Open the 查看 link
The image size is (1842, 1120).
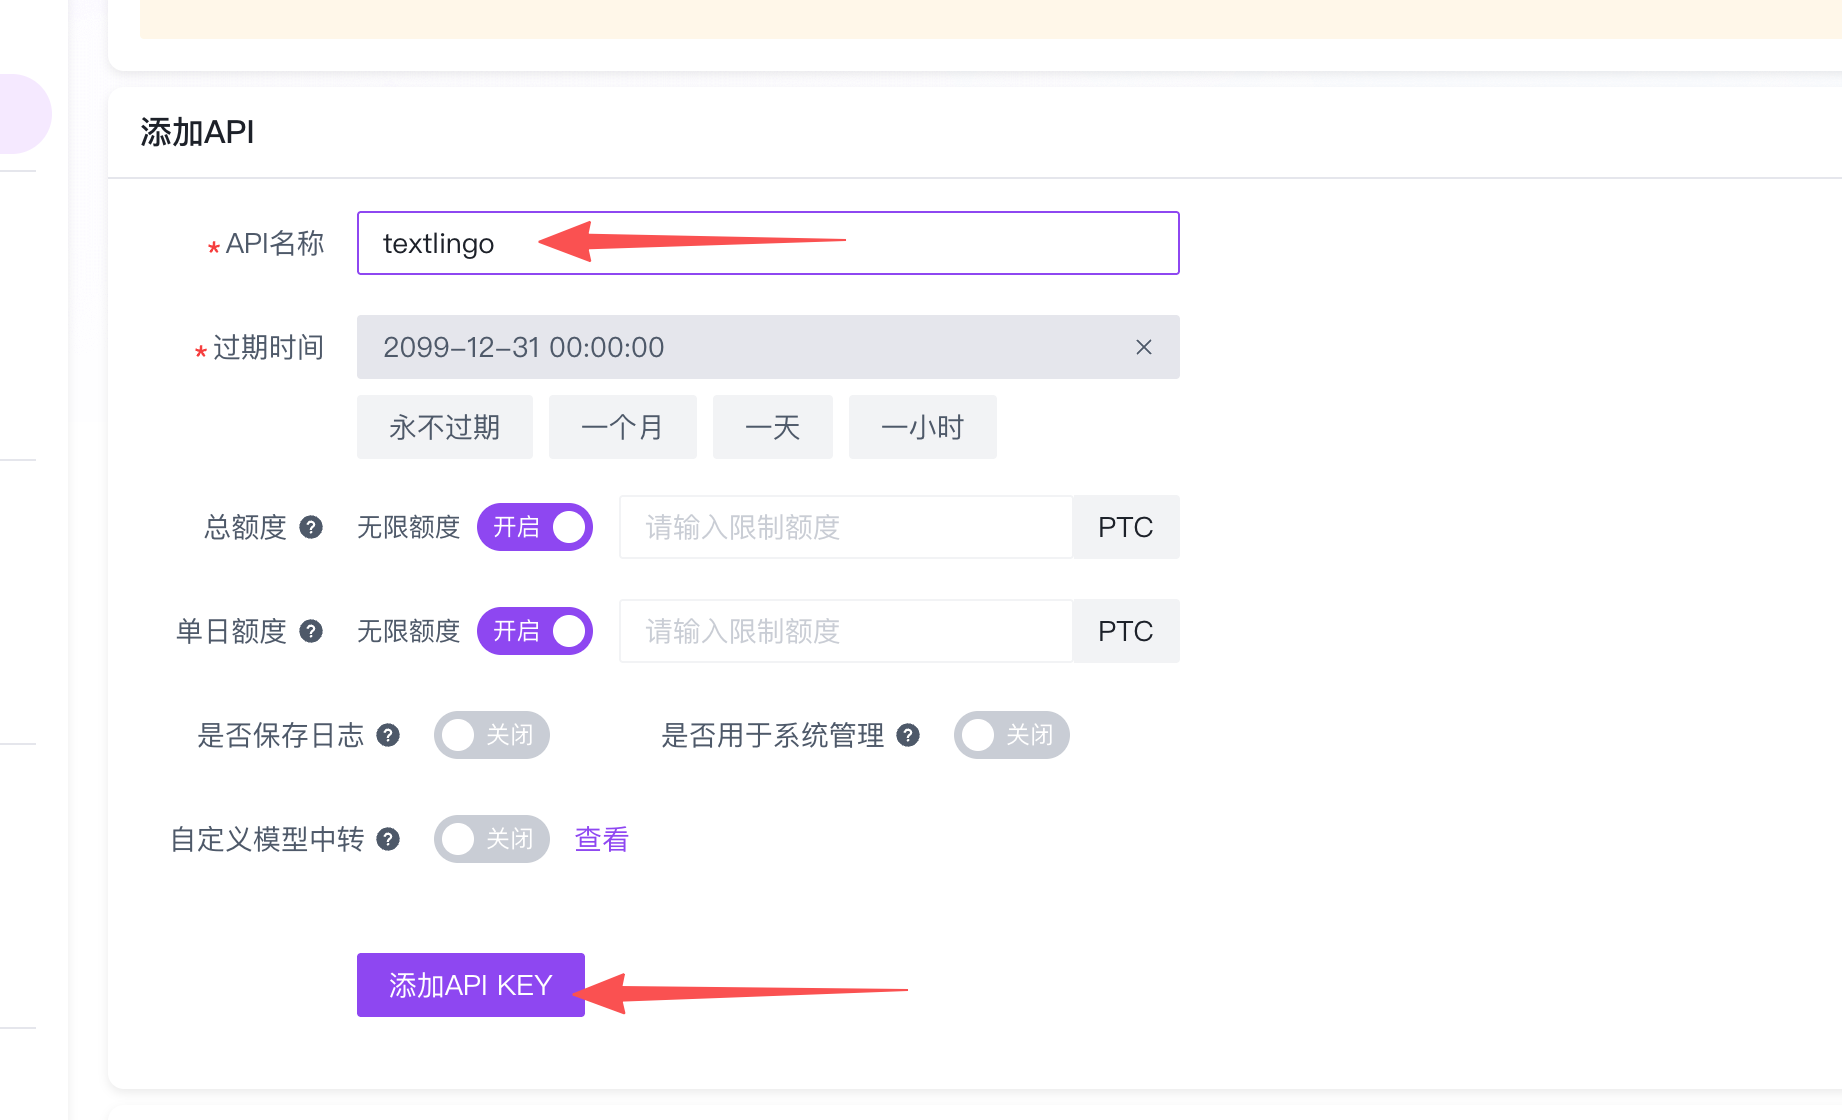(602, 839)
